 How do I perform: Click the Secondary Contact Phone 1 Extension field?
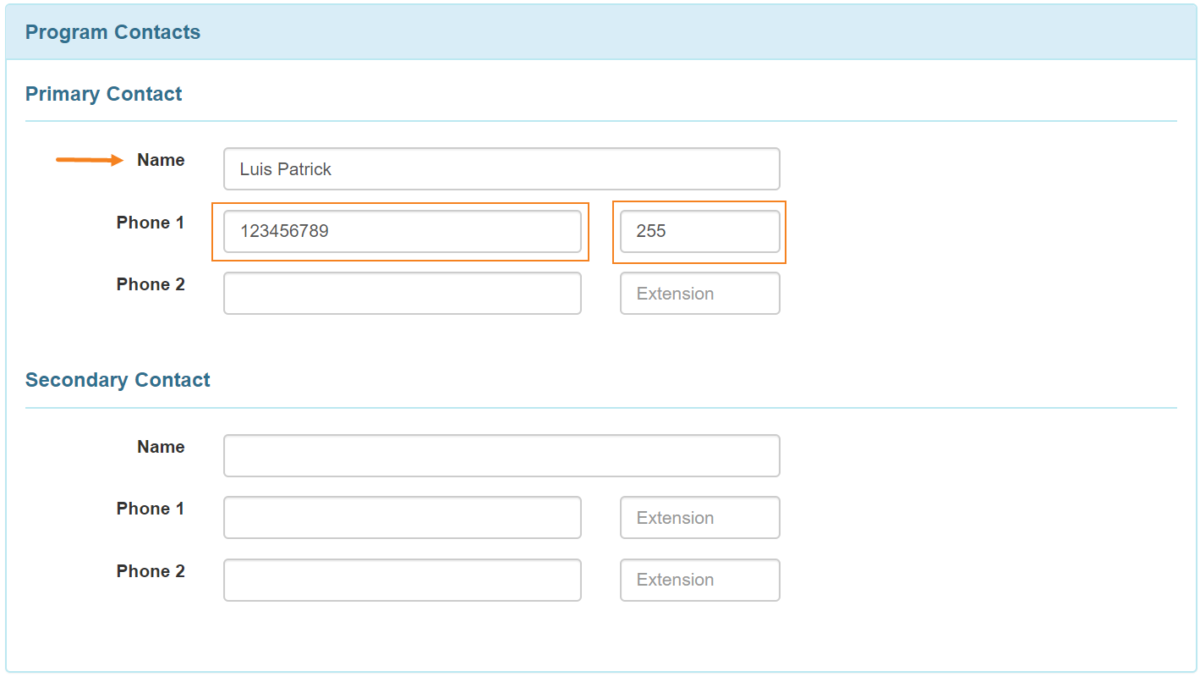(x=699, y=517)
